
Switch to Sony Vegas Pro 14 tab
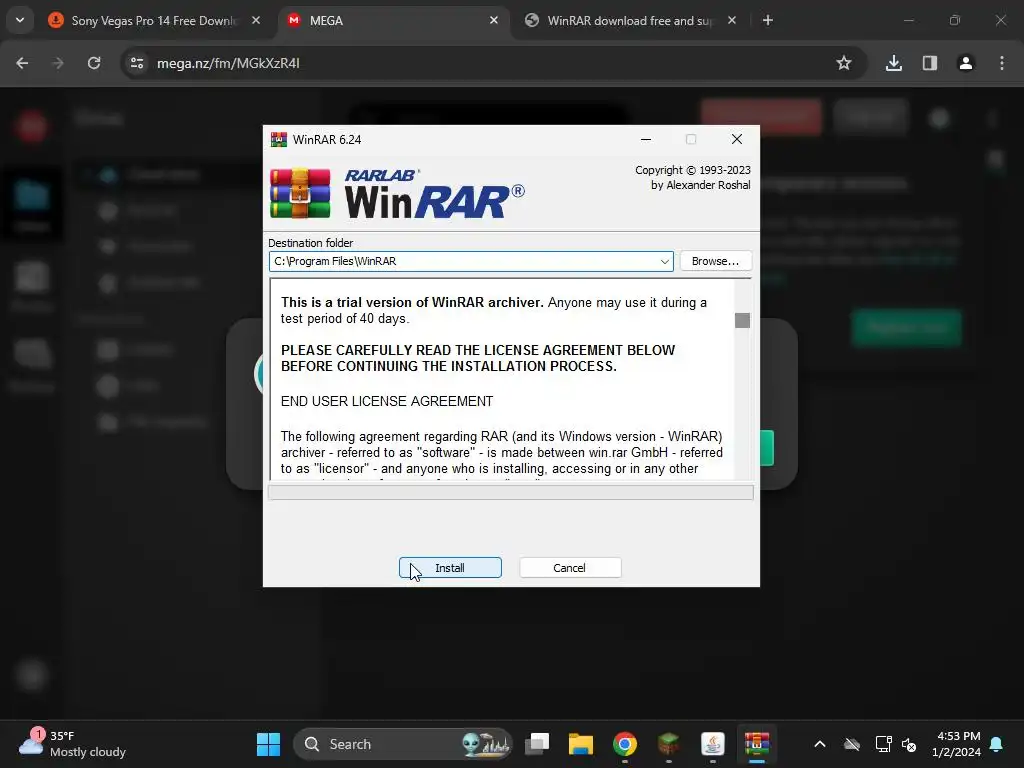pyautogui.click(x=153, y=20)
